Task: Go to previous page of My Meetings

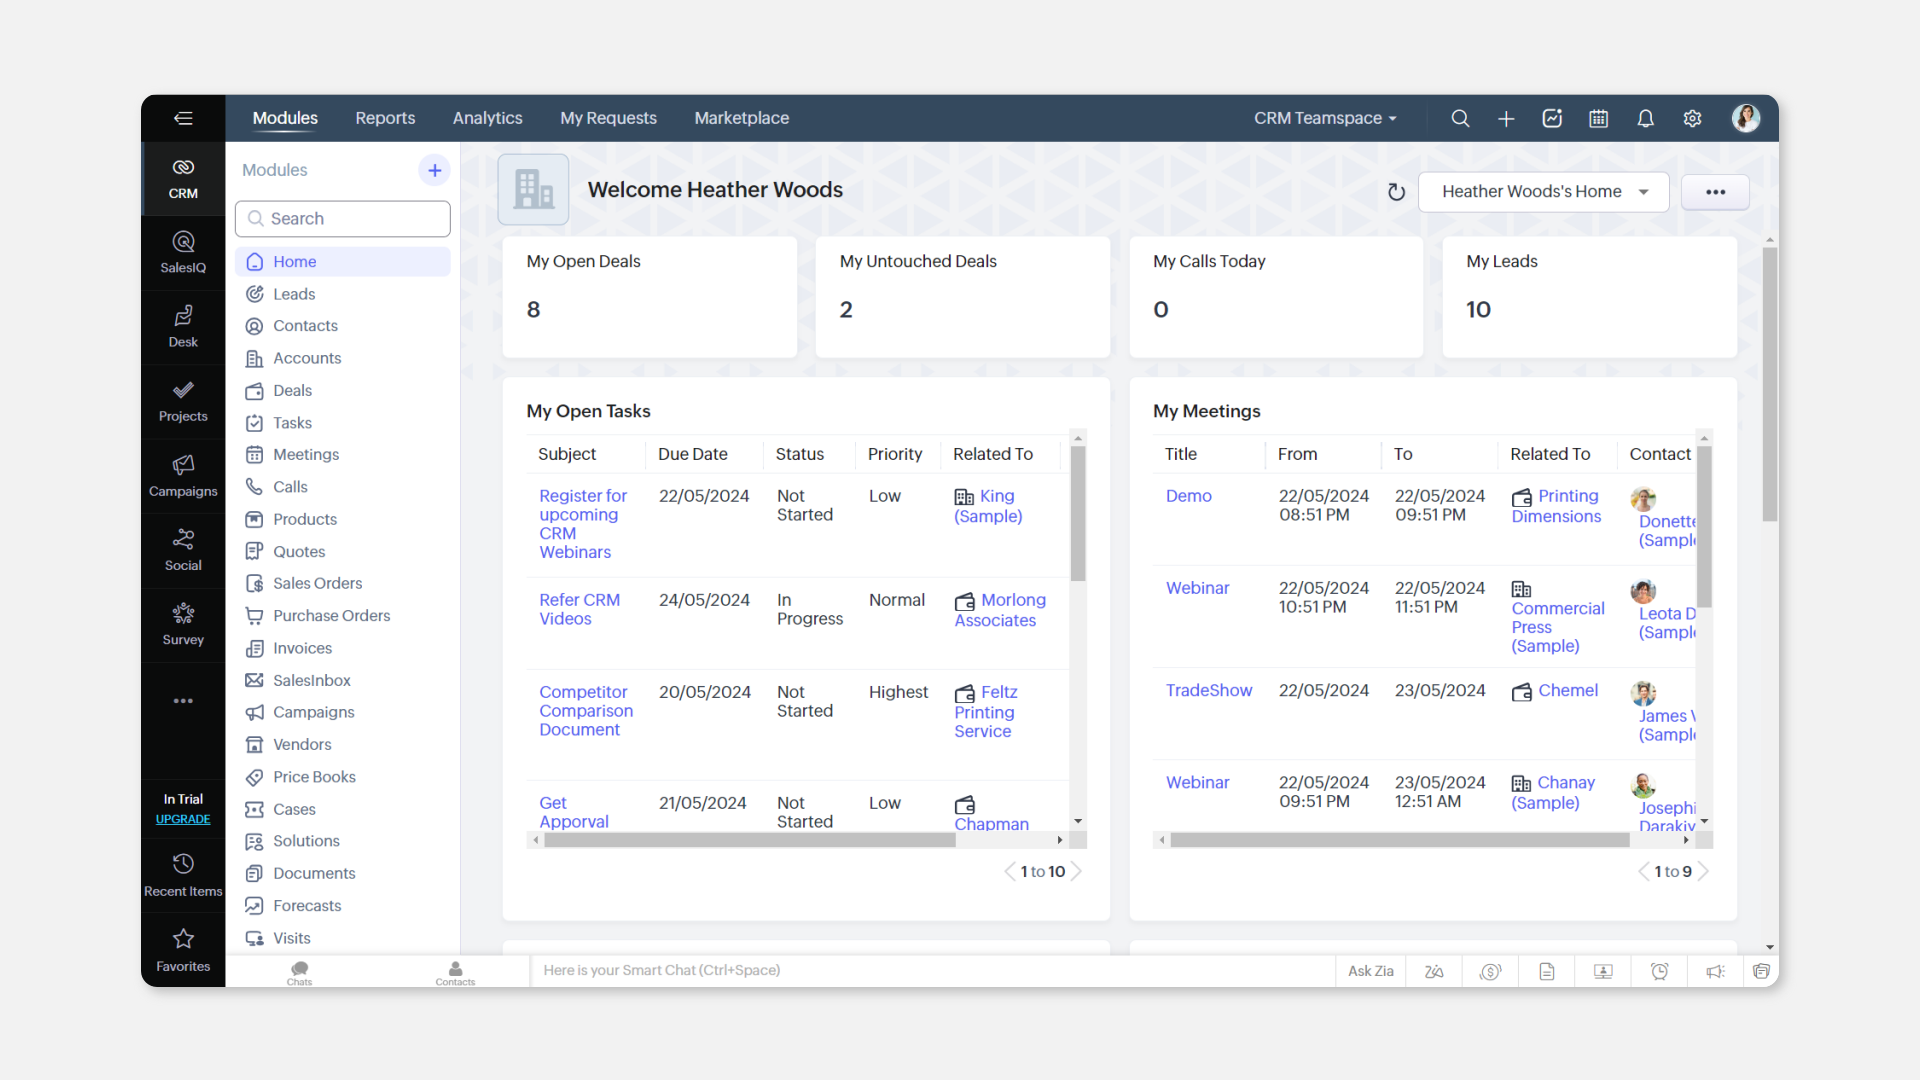Action: click(x=1643, y=872)
